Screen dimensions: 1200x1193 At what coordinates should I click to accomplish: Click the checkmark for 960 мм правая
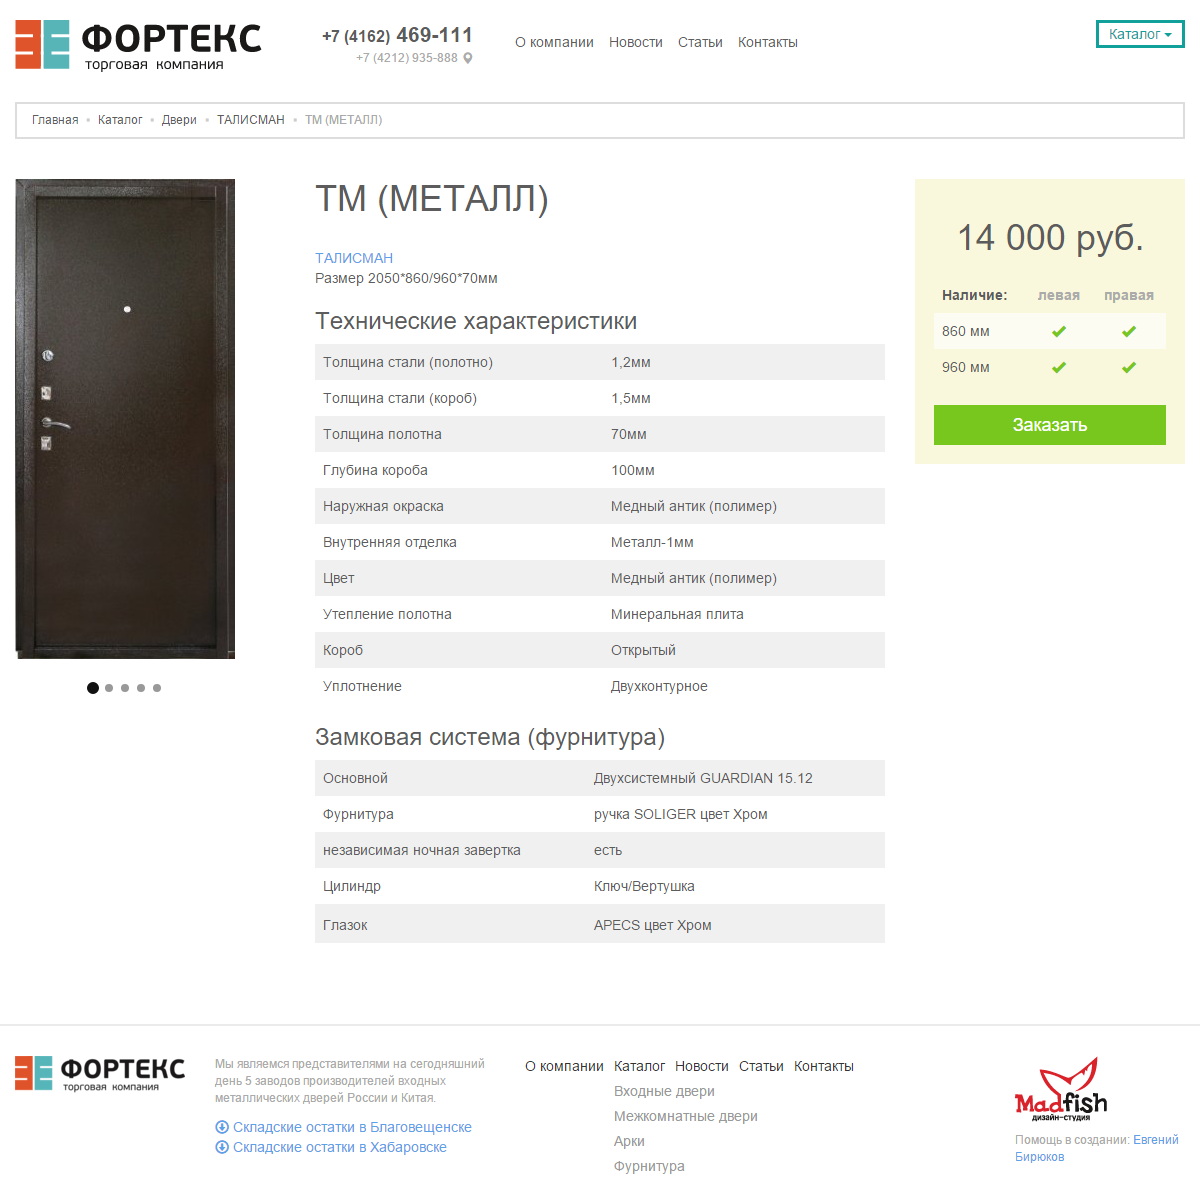tap(1129, 368)
